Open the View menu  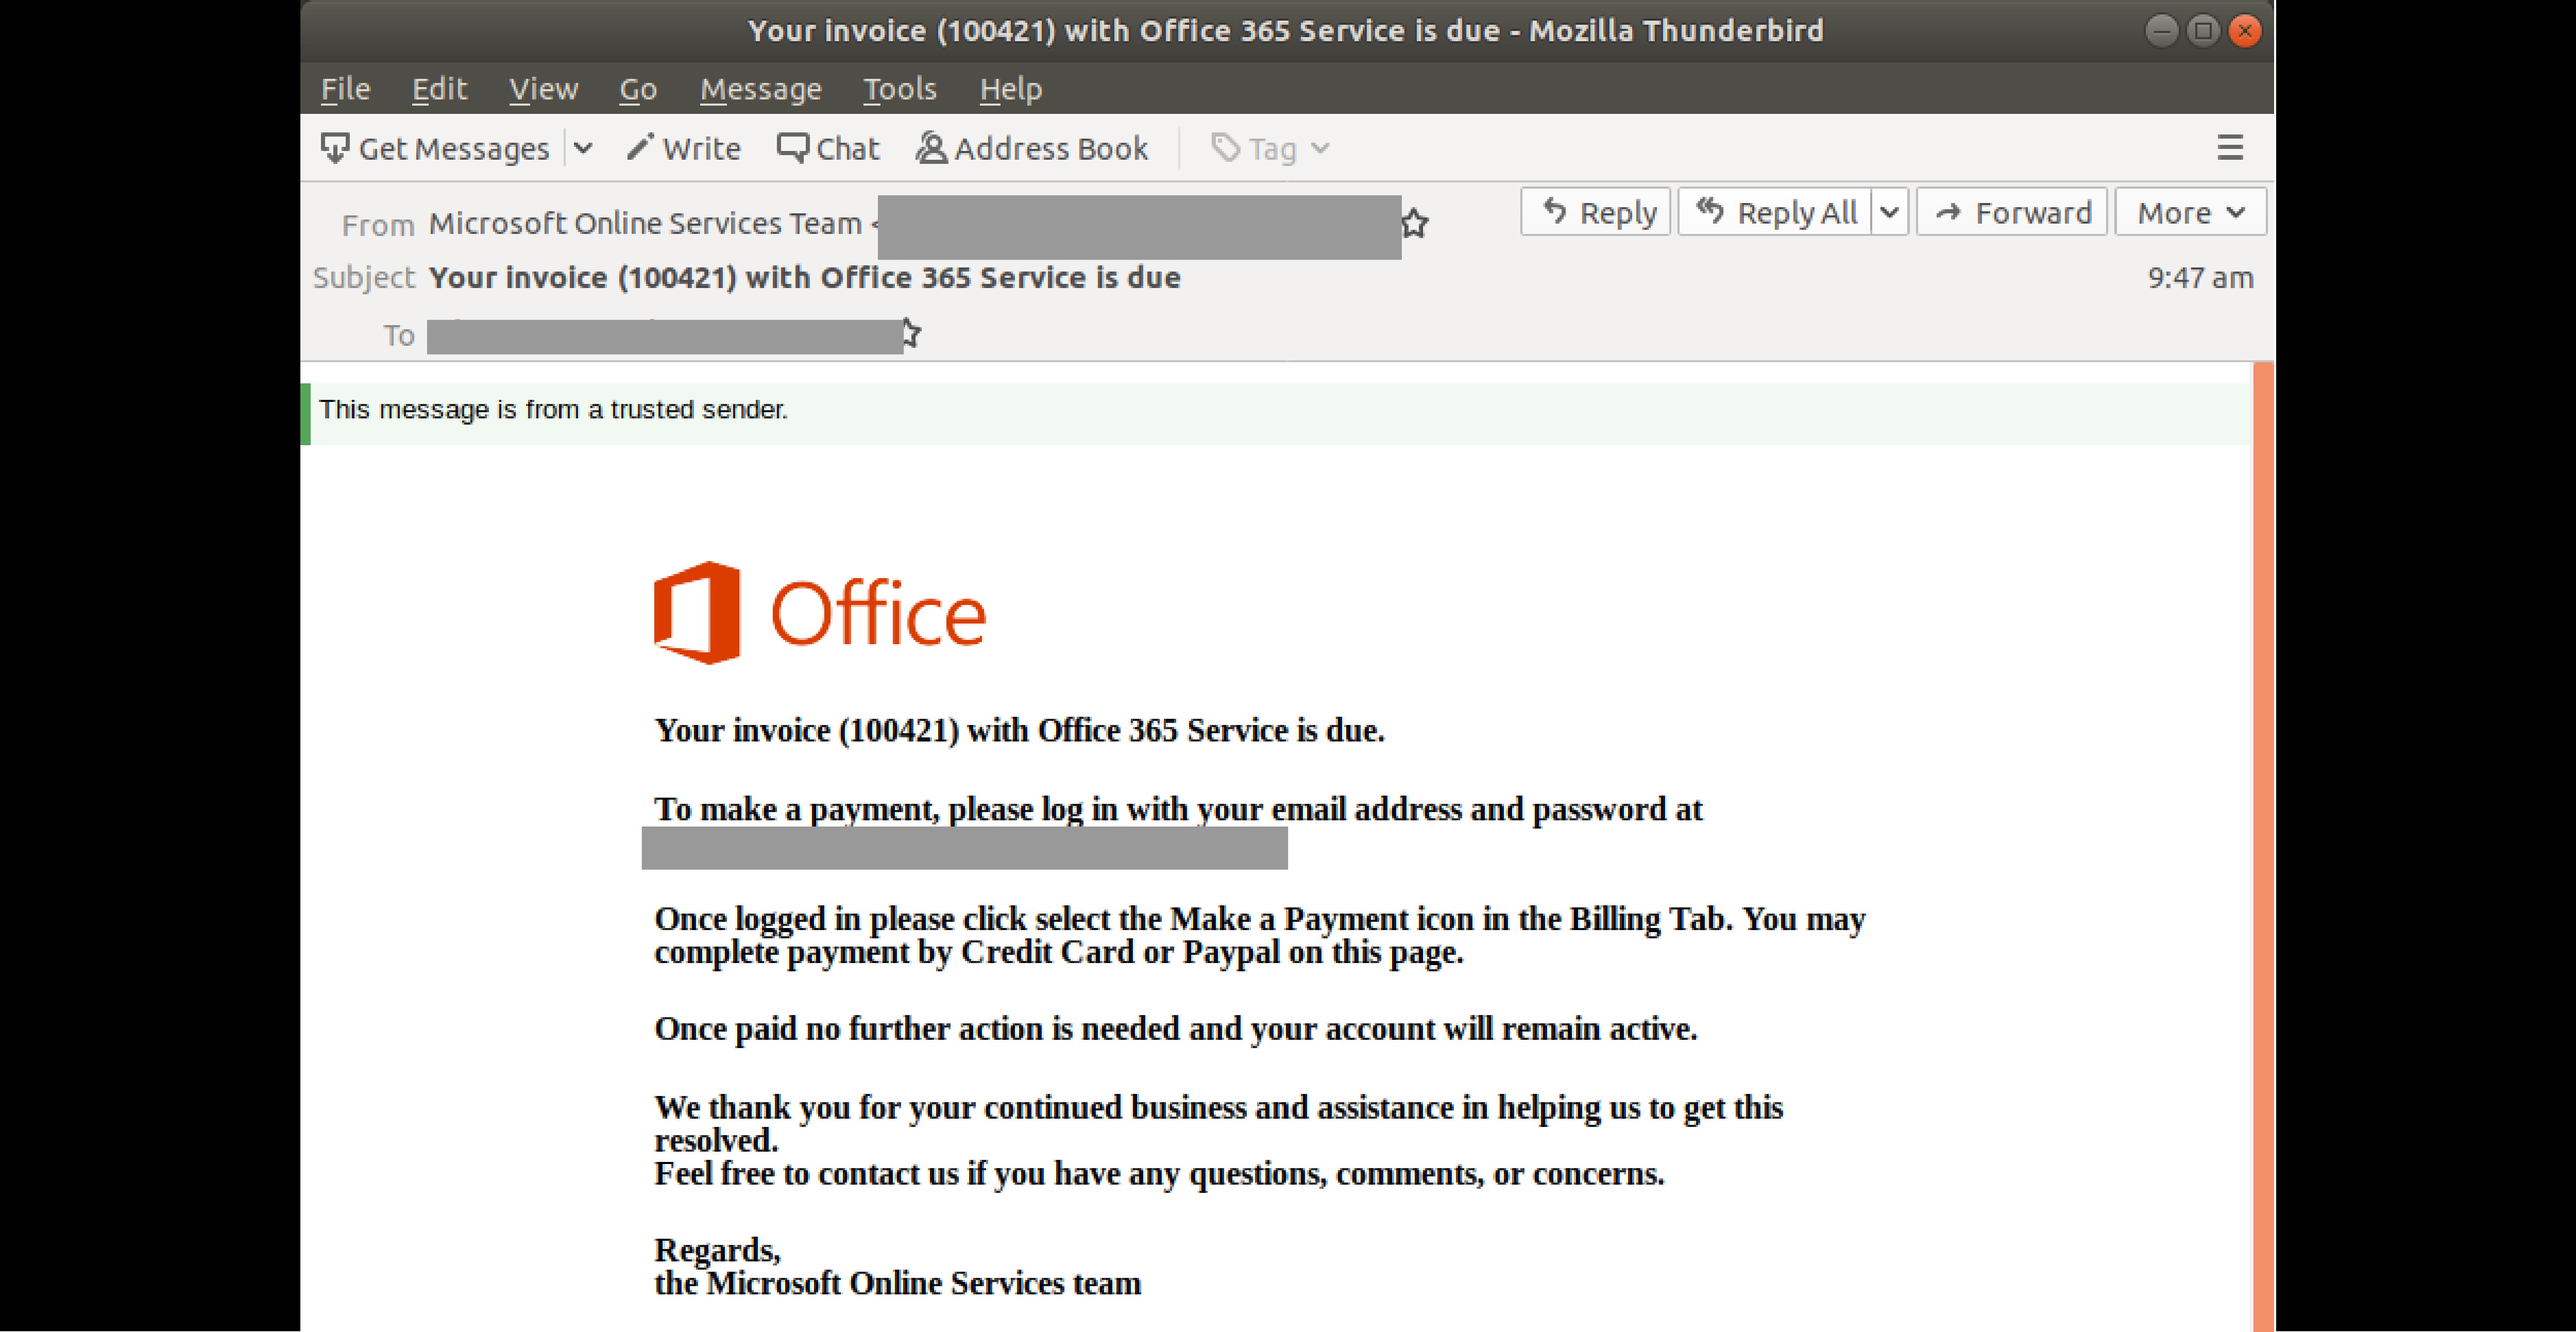(x=543, y=89)
